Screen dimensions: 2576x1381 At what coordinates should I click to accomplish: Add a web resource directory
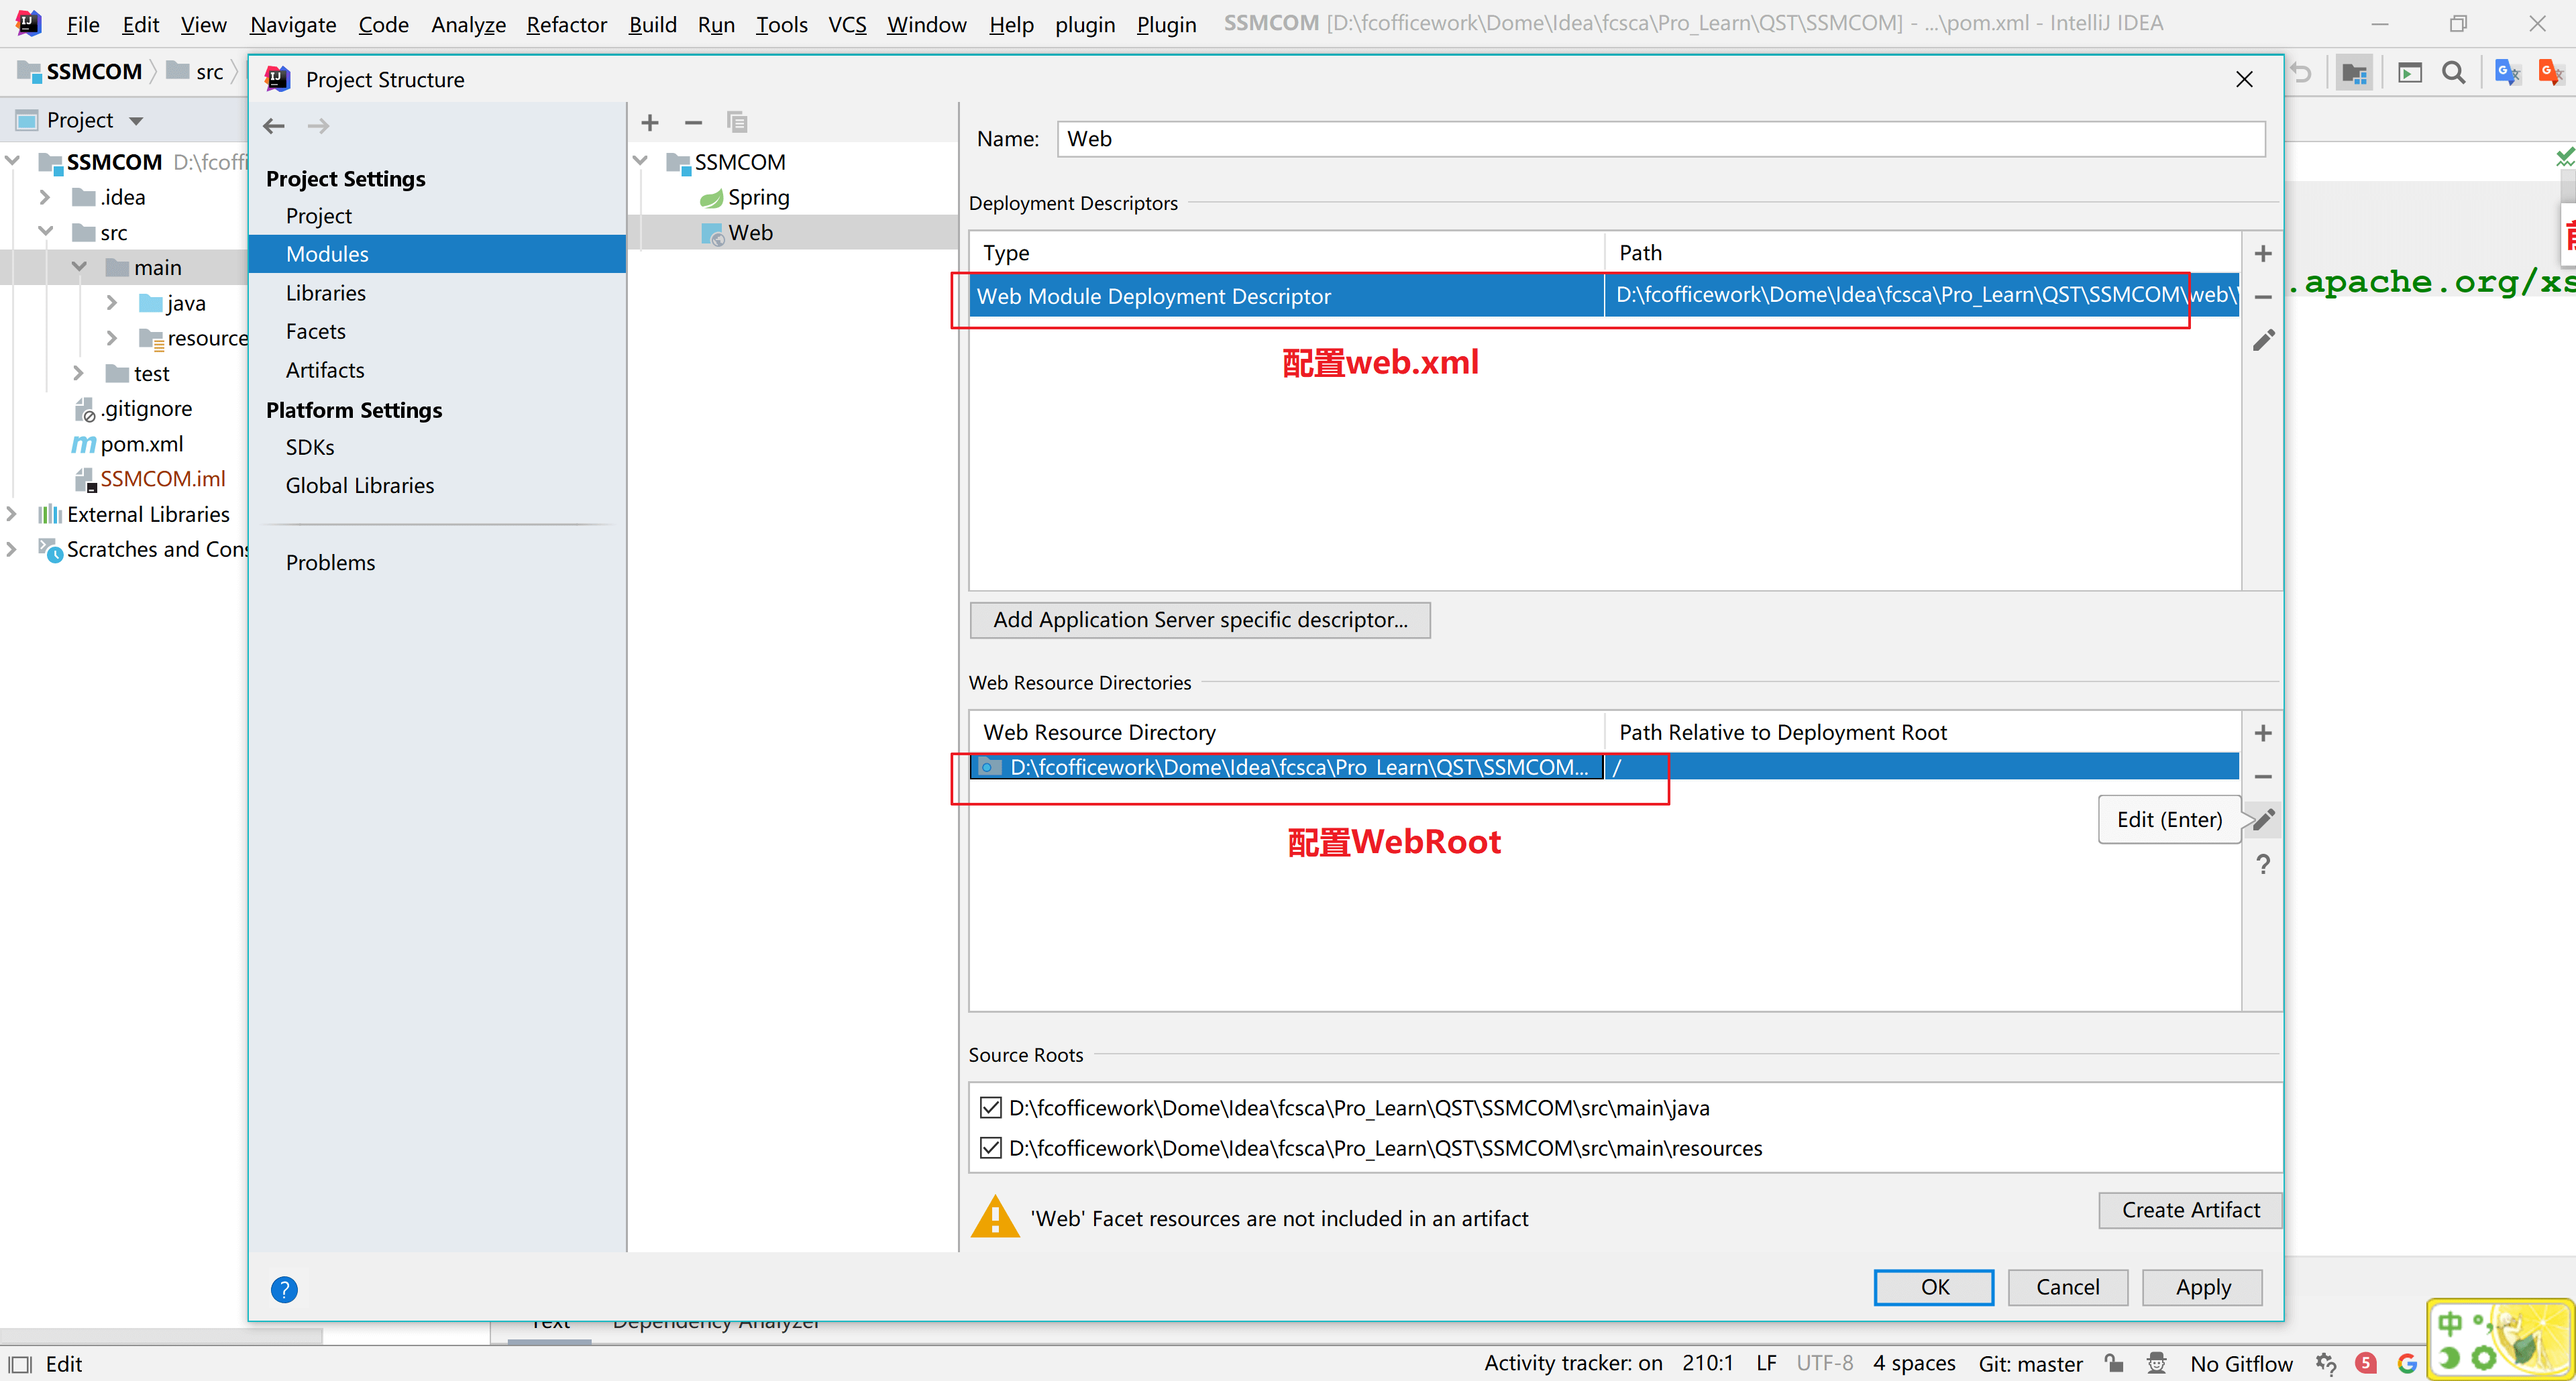pyautogui.click(x=2263, y=733)
